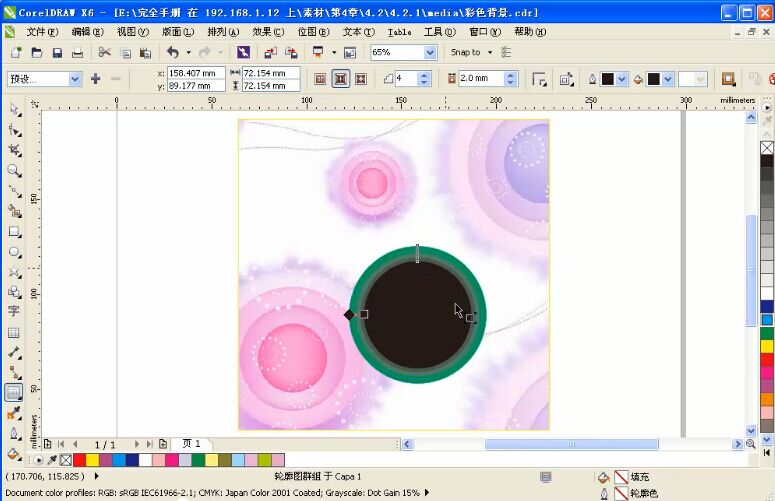Select the Basic Shapes tool

(15, 292)
